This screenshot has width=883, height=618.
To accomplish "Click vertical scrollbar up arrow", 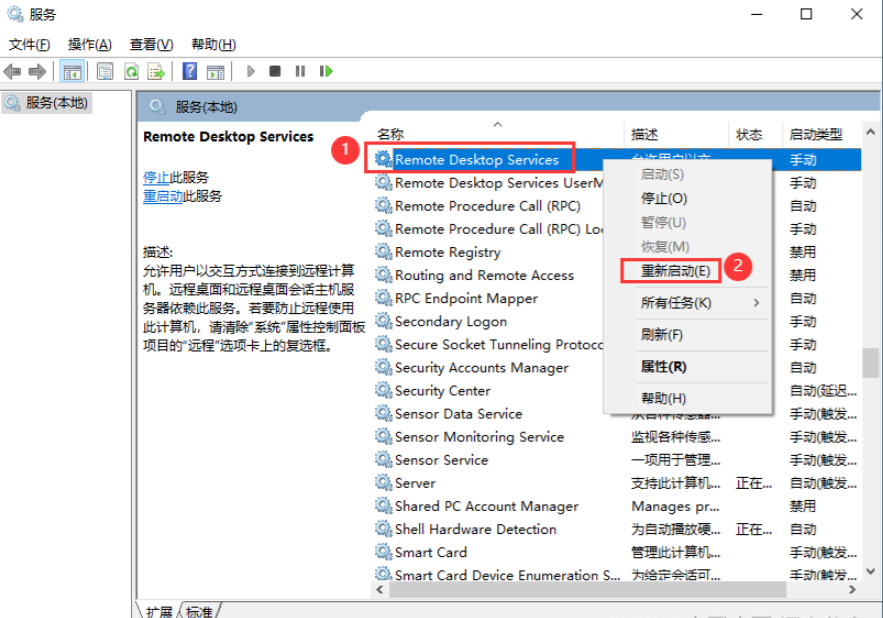I will pyautogui.click(x=870, y=132).
